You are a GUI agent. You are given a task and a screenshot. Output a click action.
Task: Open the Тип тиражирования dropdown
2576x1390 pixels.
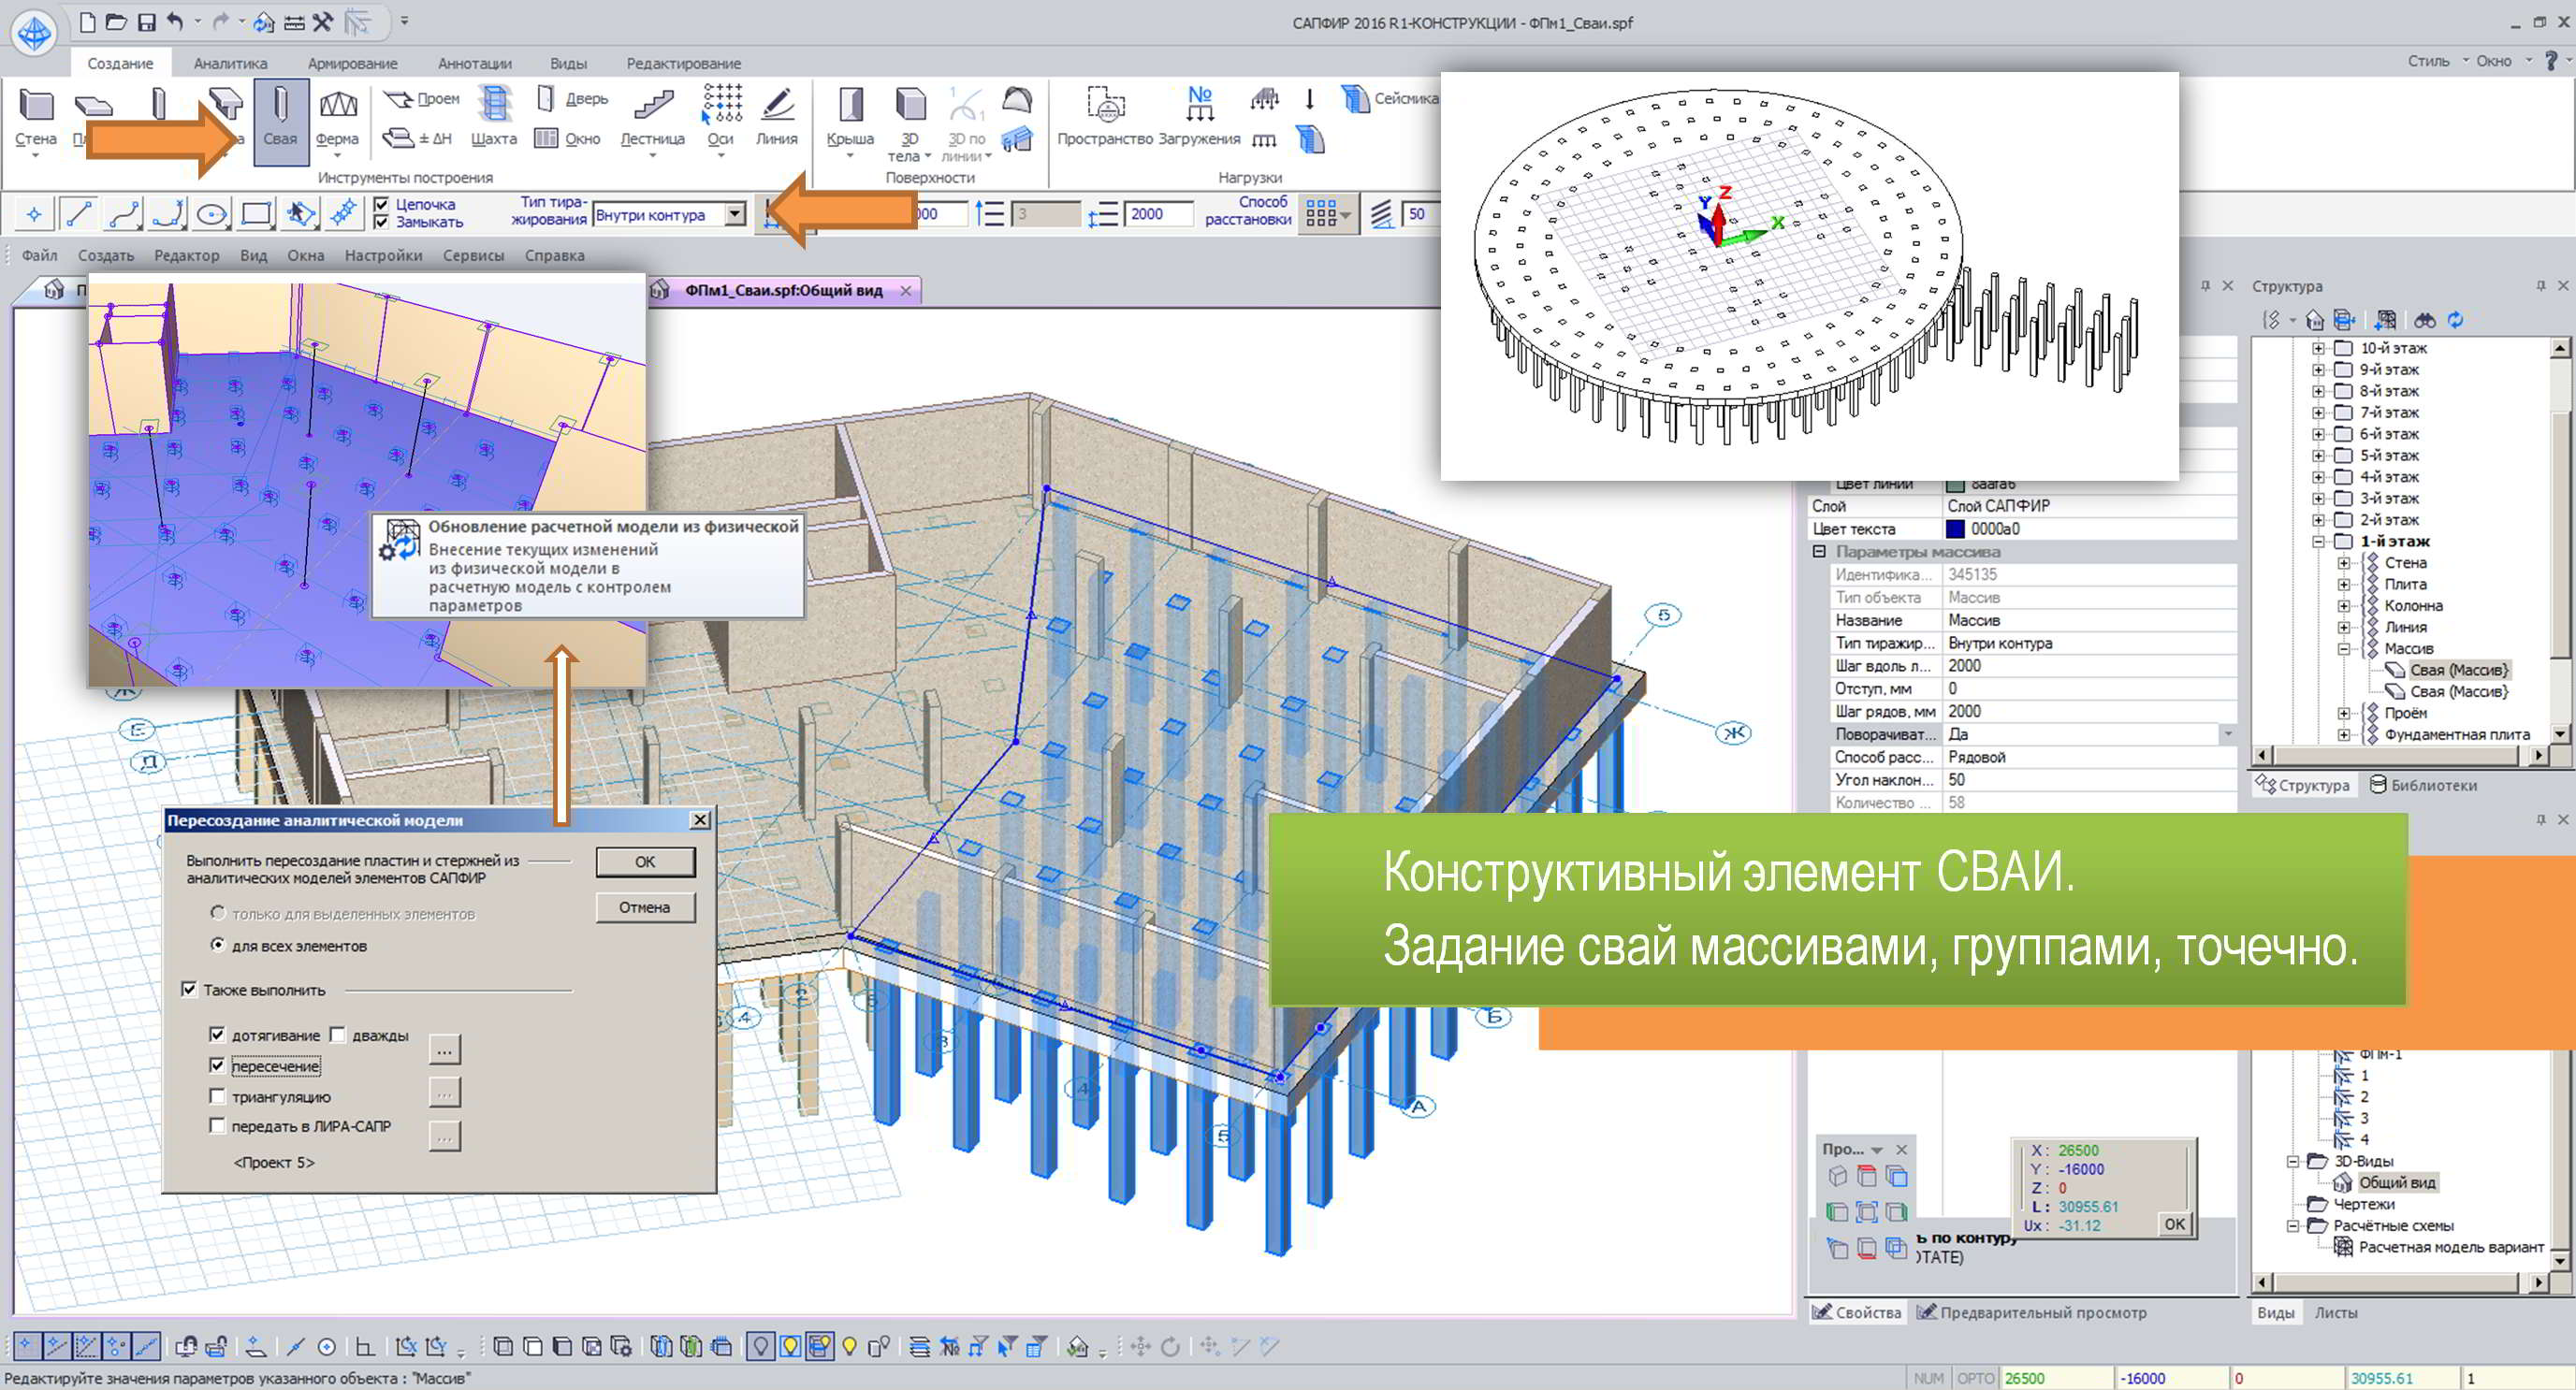735,214
